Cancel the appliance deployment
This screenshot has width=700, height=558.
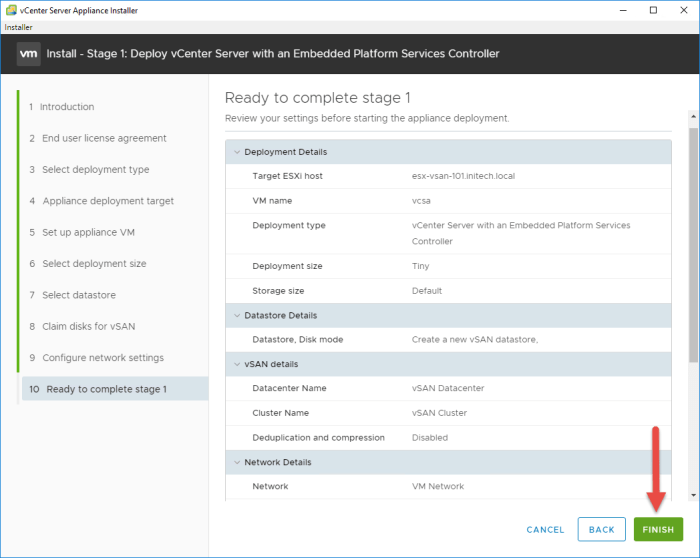click(545, 529)
